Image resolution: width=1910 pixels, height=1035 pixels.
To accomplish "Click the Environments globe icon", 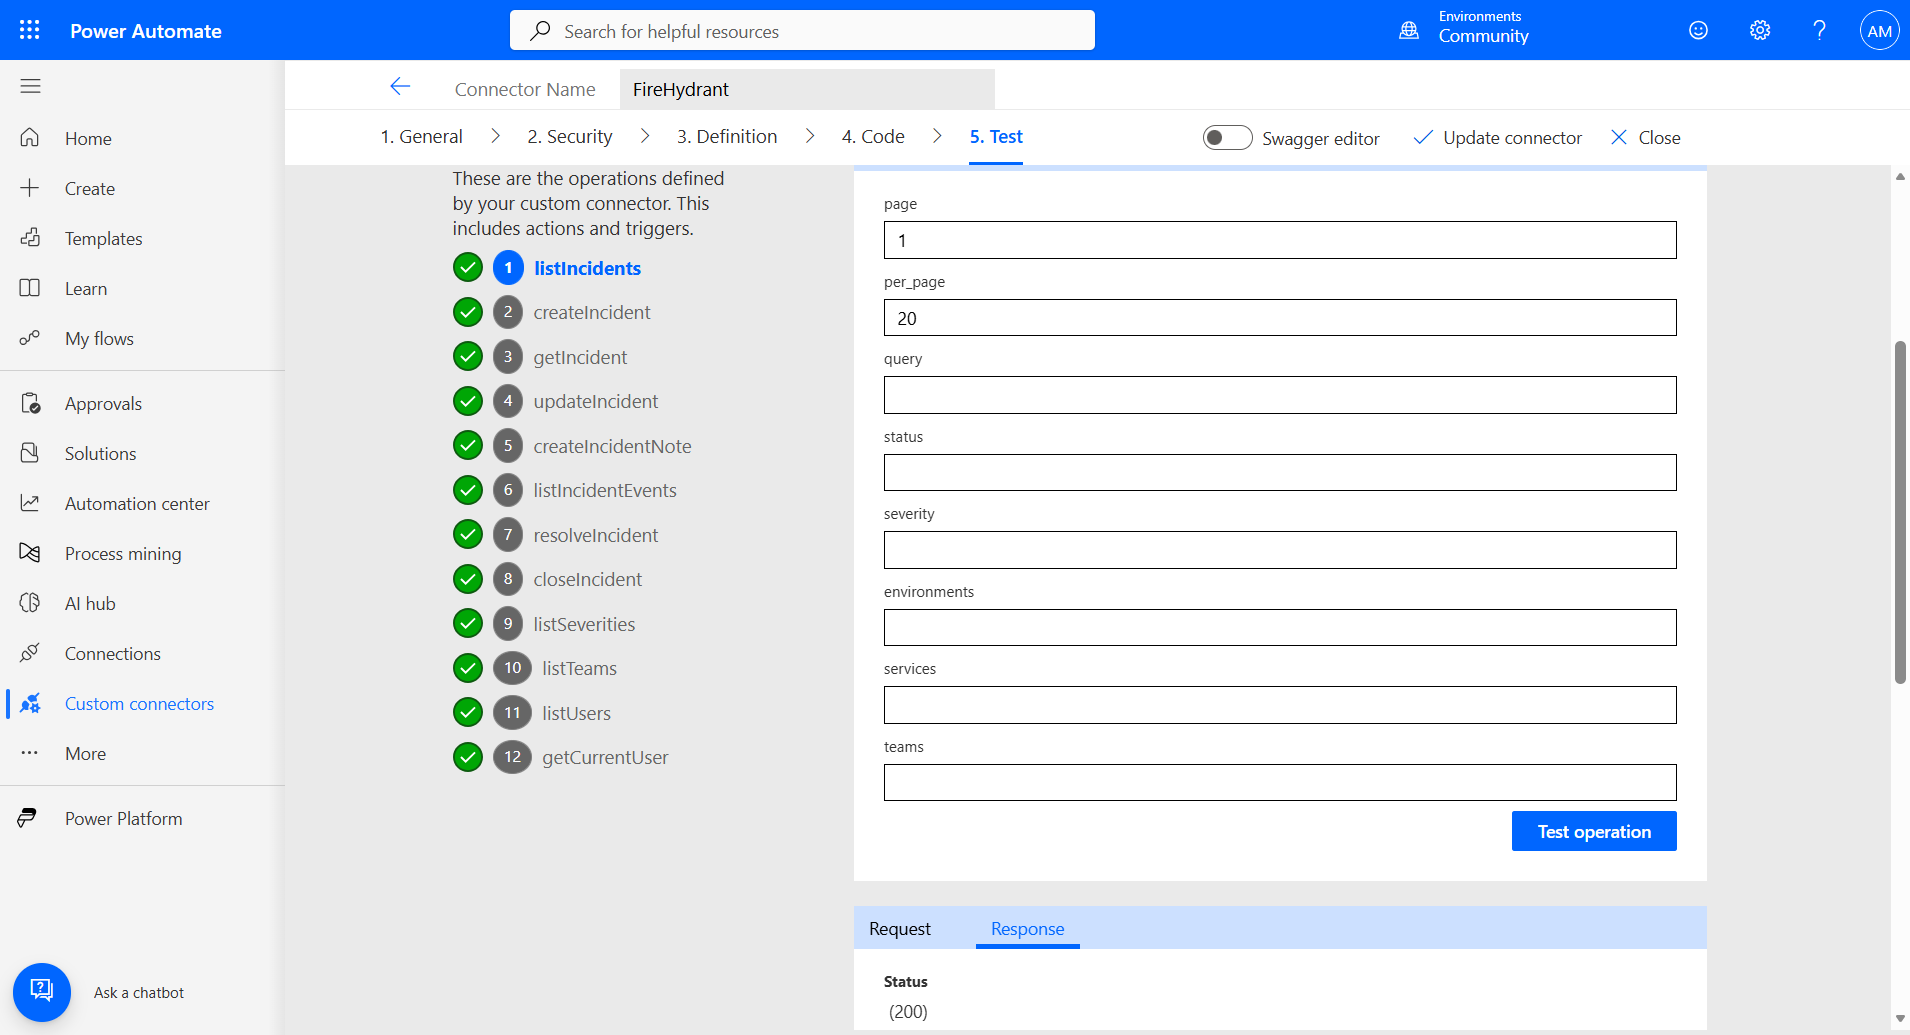I will tap(1409, 30).
